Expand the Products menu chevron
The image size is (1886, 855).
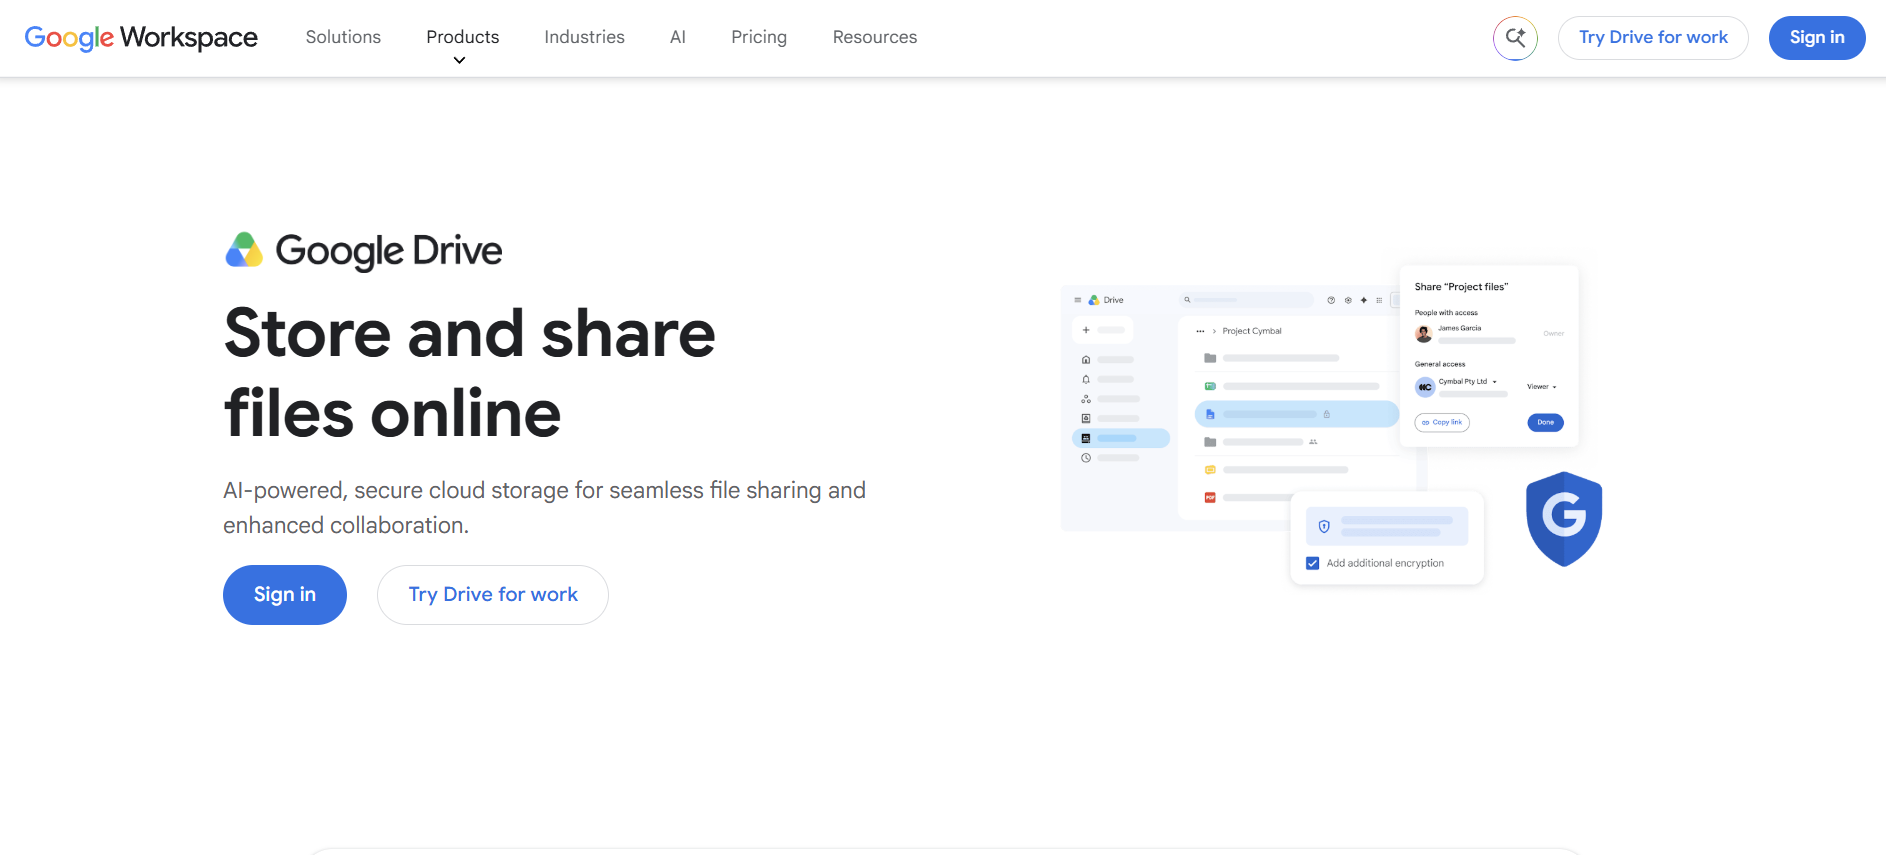coord(460,61)
